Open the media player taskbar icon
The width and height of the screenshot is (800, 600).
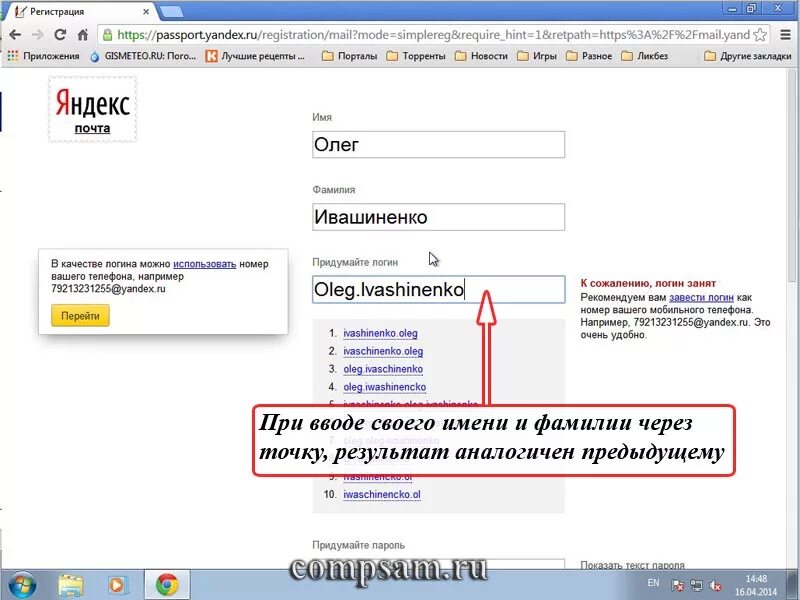tap(116, 585)
